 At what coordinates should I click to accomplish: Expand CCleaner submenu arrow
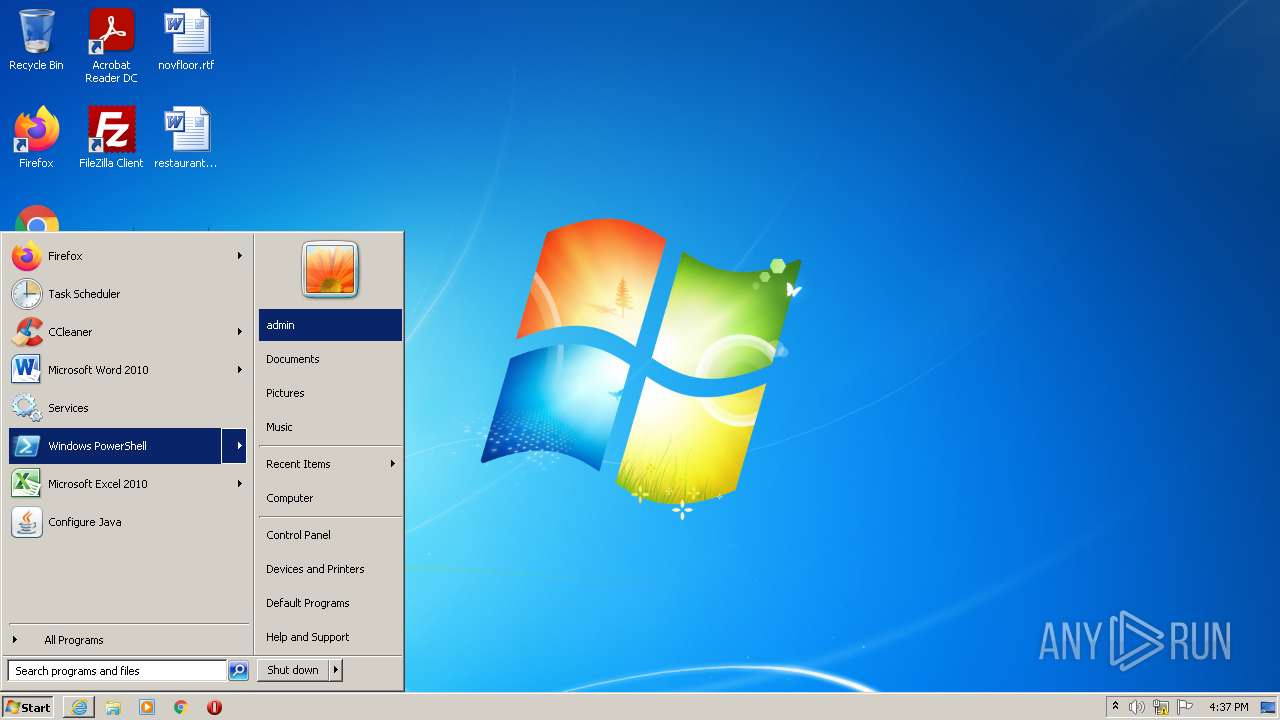240,332
